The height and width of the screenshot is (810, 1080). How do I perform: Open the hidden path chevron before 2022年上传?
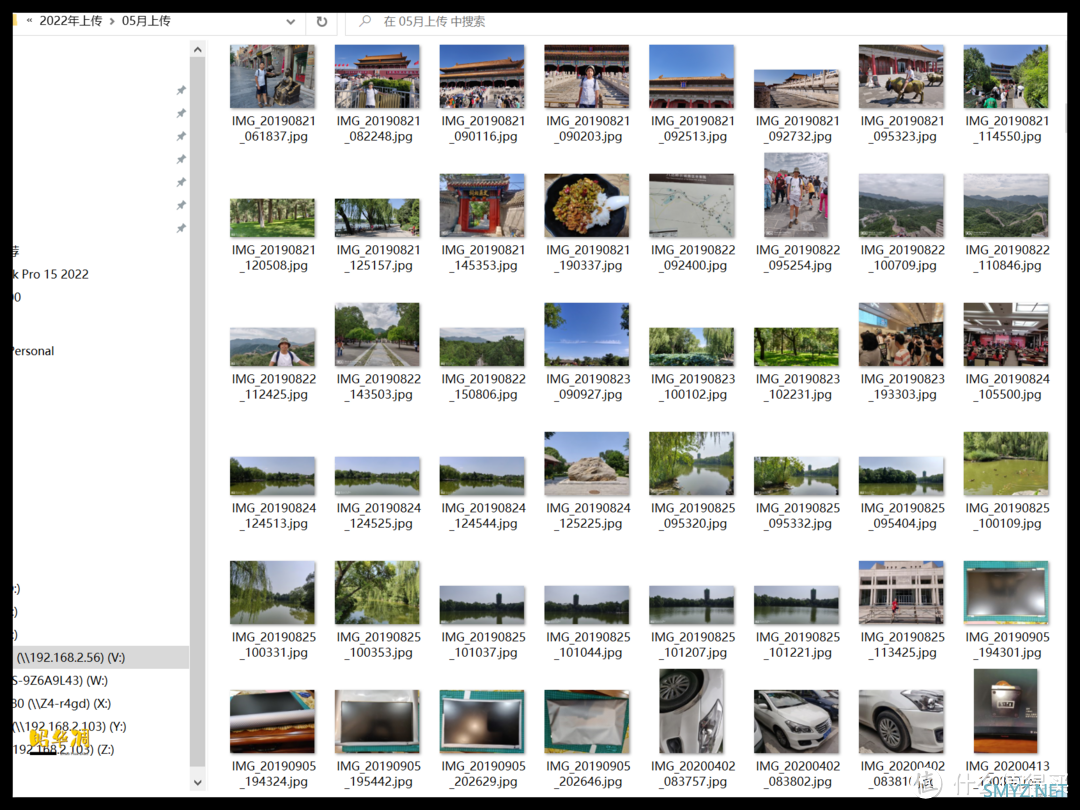pos(29,21)
